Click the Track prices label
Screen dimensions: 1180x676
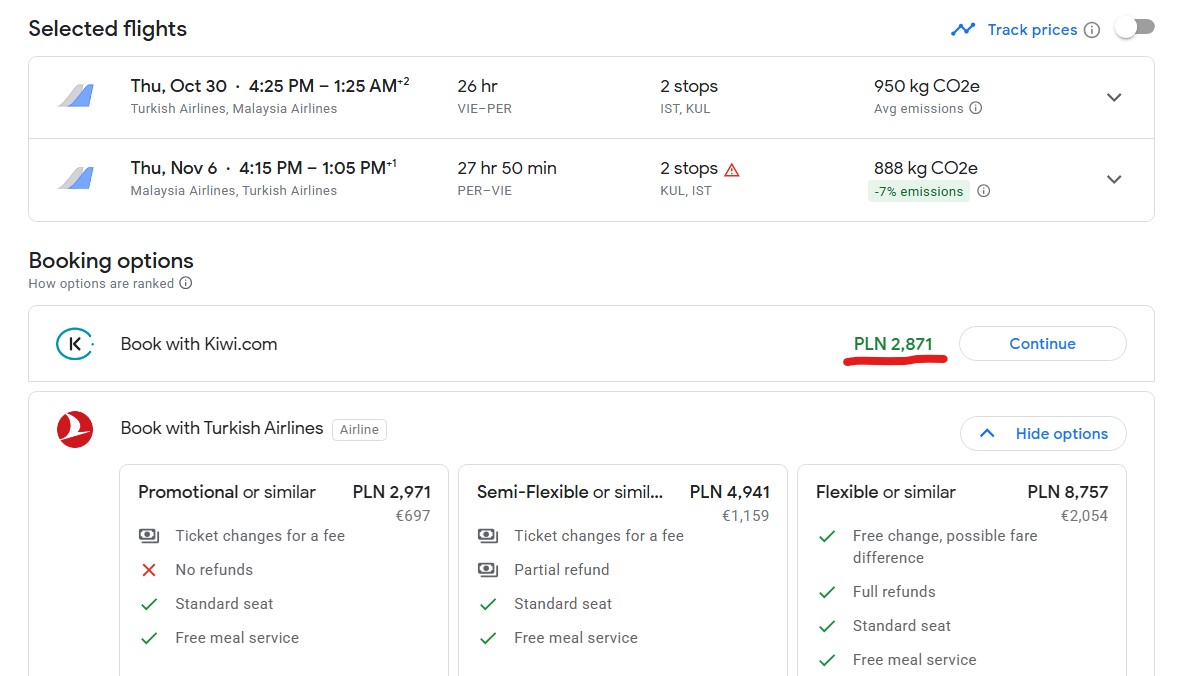pyautogui.click(x=1032, y=29)
